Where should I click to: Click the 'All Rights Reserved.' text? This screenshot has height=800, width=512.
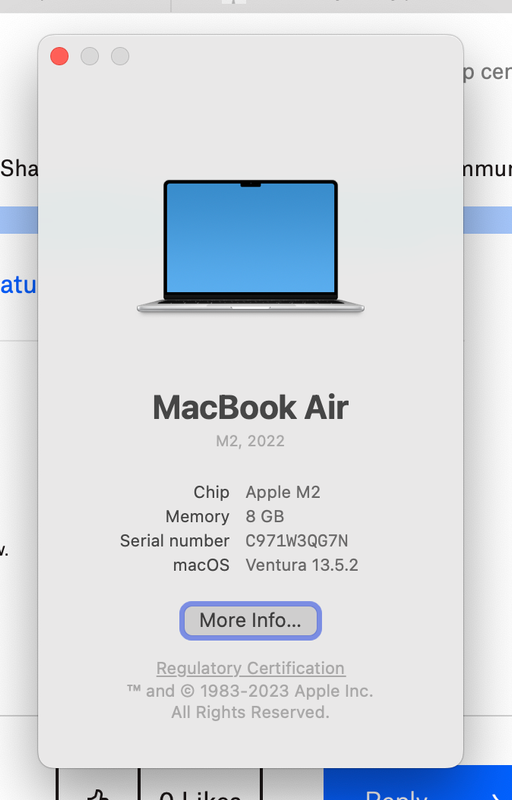(x=250, y=712)
